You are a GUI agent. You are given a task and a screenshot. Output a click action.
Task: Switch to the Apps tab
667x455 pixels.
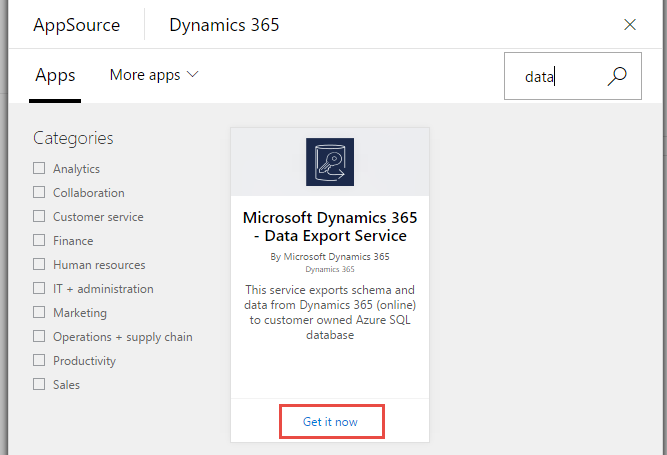(55, 75)
